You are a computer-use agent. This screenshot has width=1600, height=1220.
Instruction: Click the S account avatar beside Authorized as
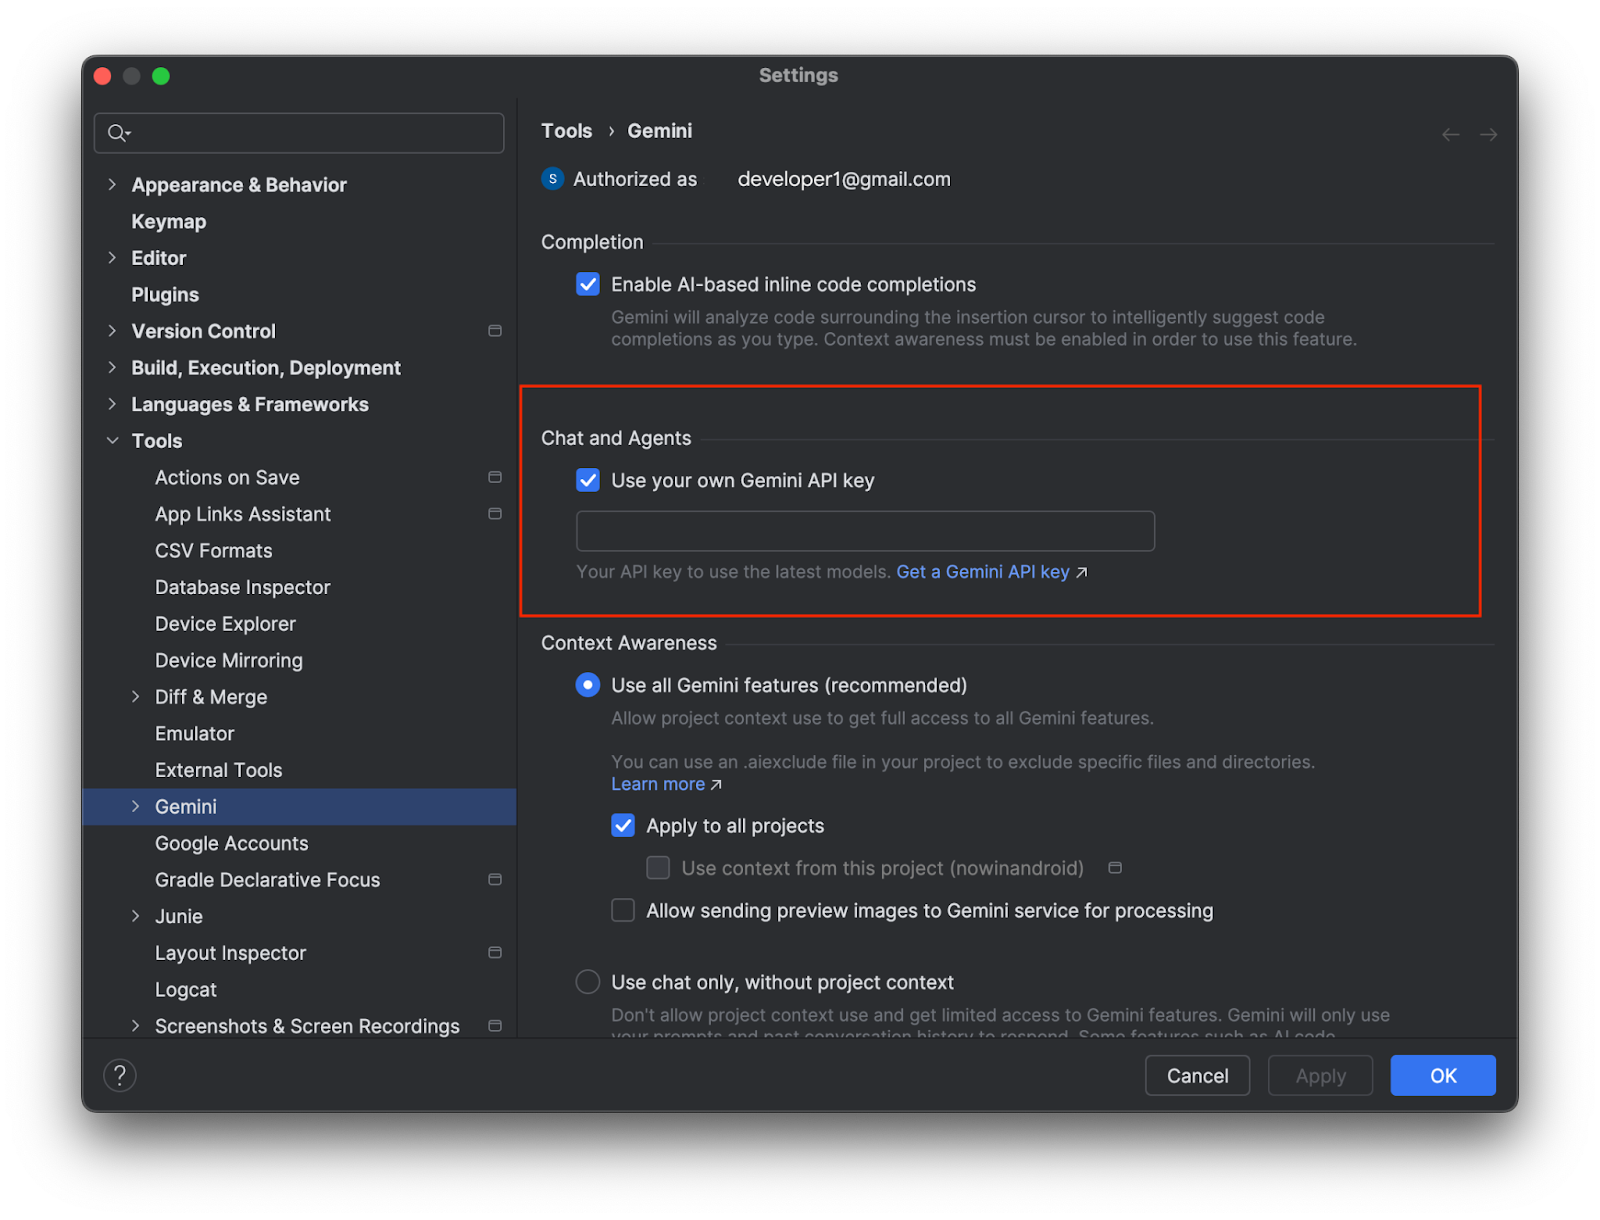(552, 178)
